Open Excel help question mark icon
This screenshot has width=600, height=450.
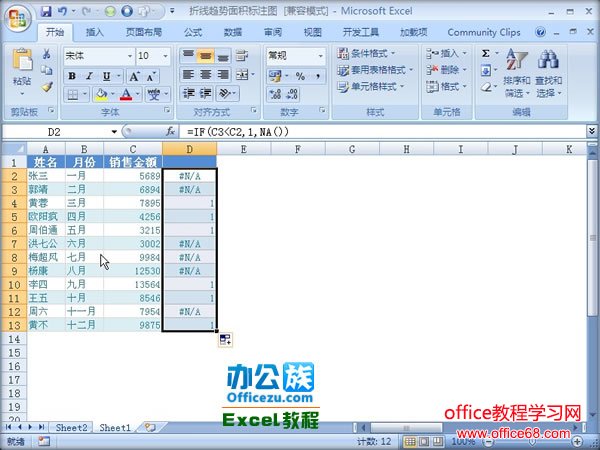pyautogui.click(x=540, y=32)
